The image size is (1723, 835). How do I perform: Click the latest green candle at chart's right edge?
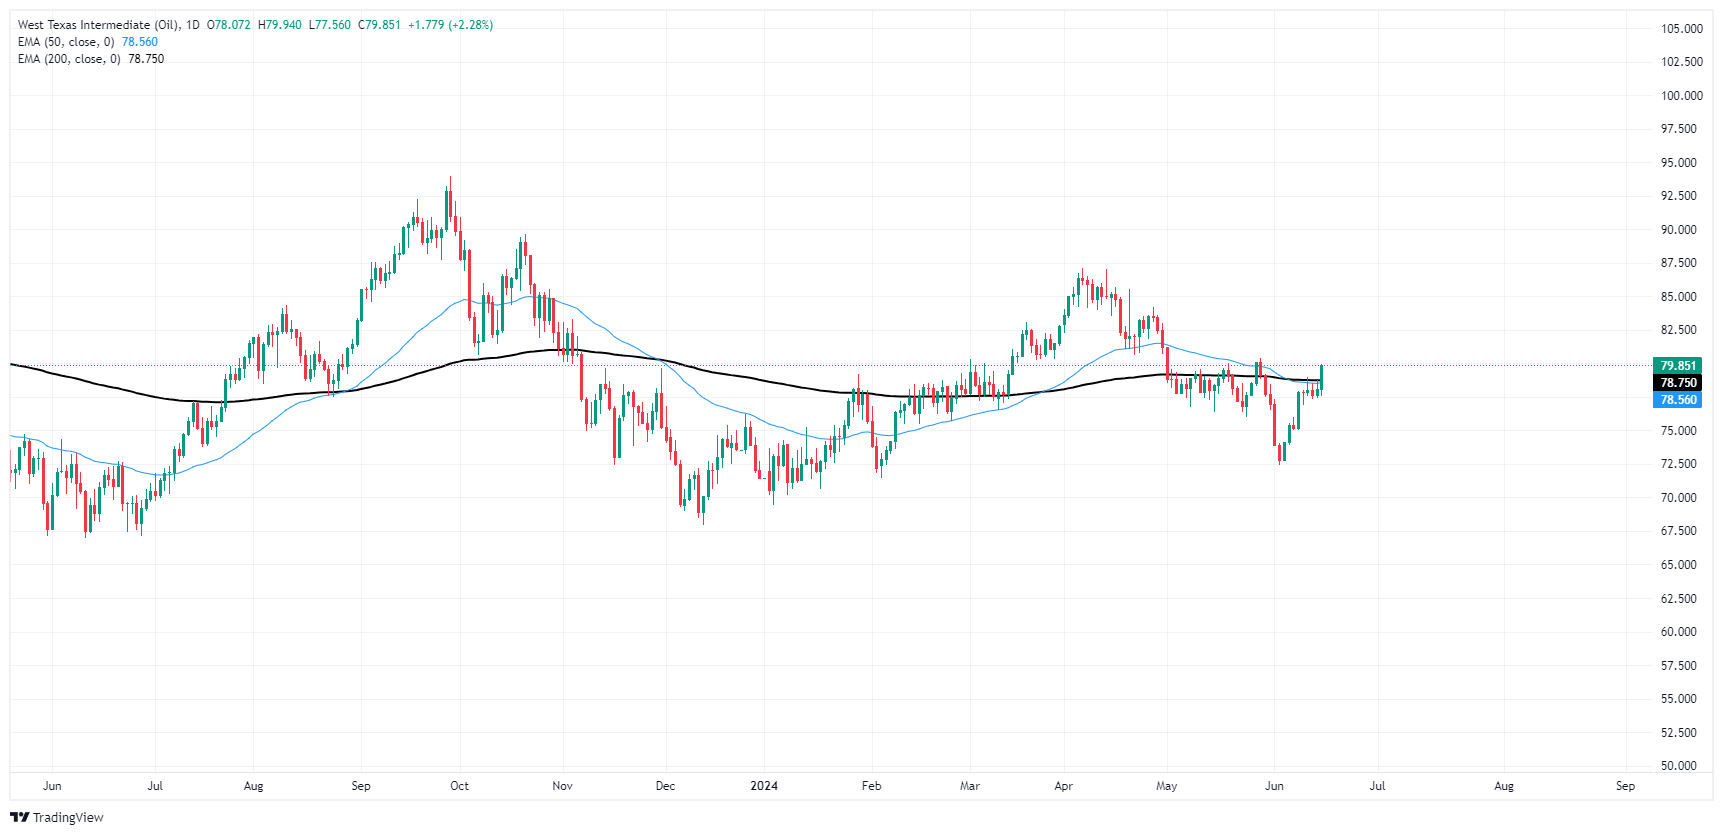(x=1322, y=376)
